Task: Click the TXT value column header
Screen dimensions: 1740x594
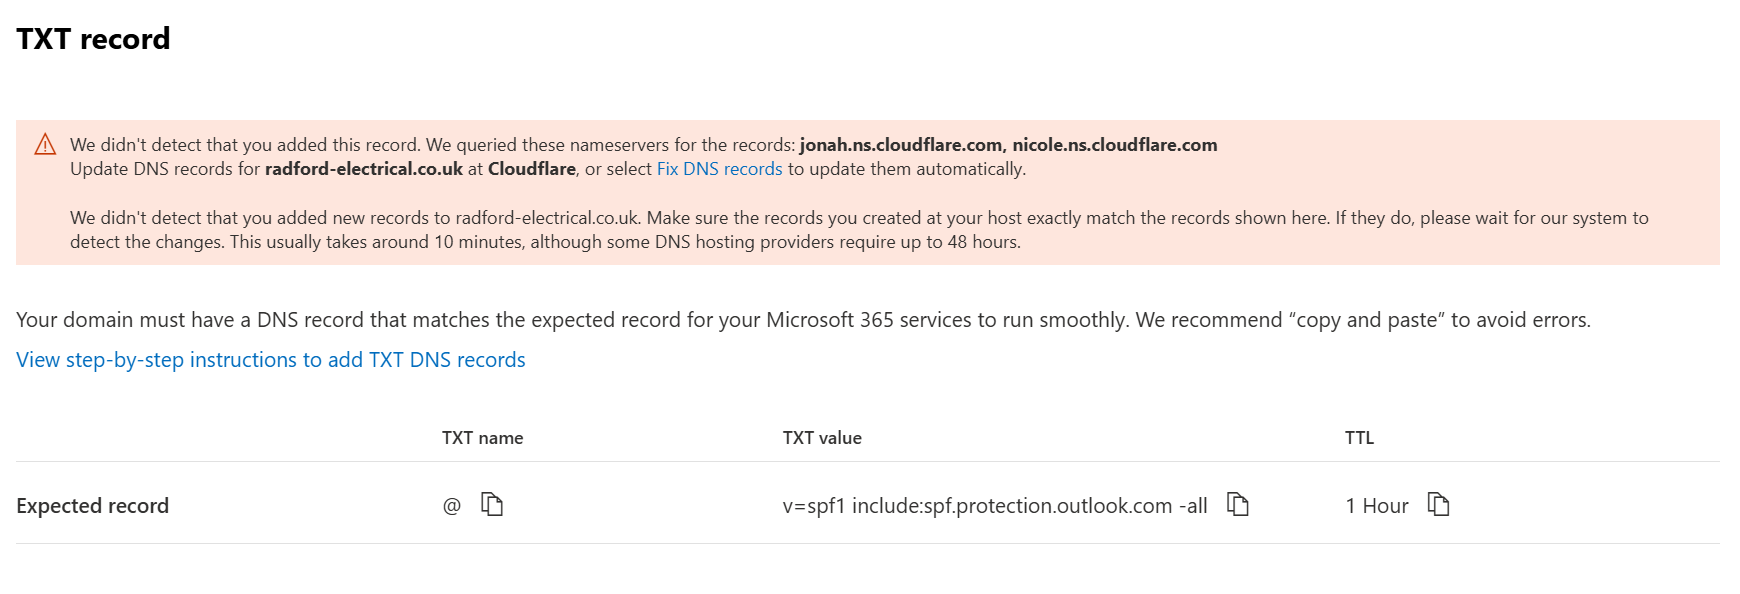Action: tap(822, 438)
